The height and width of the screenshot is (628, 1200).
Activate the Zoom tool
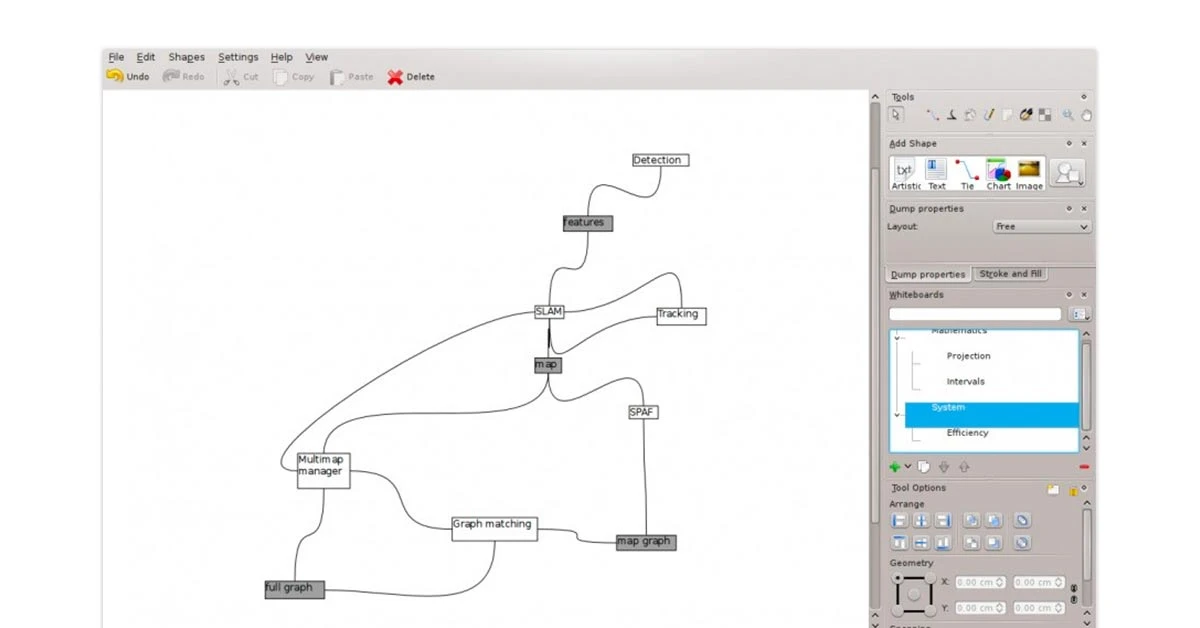point(1068,114)
